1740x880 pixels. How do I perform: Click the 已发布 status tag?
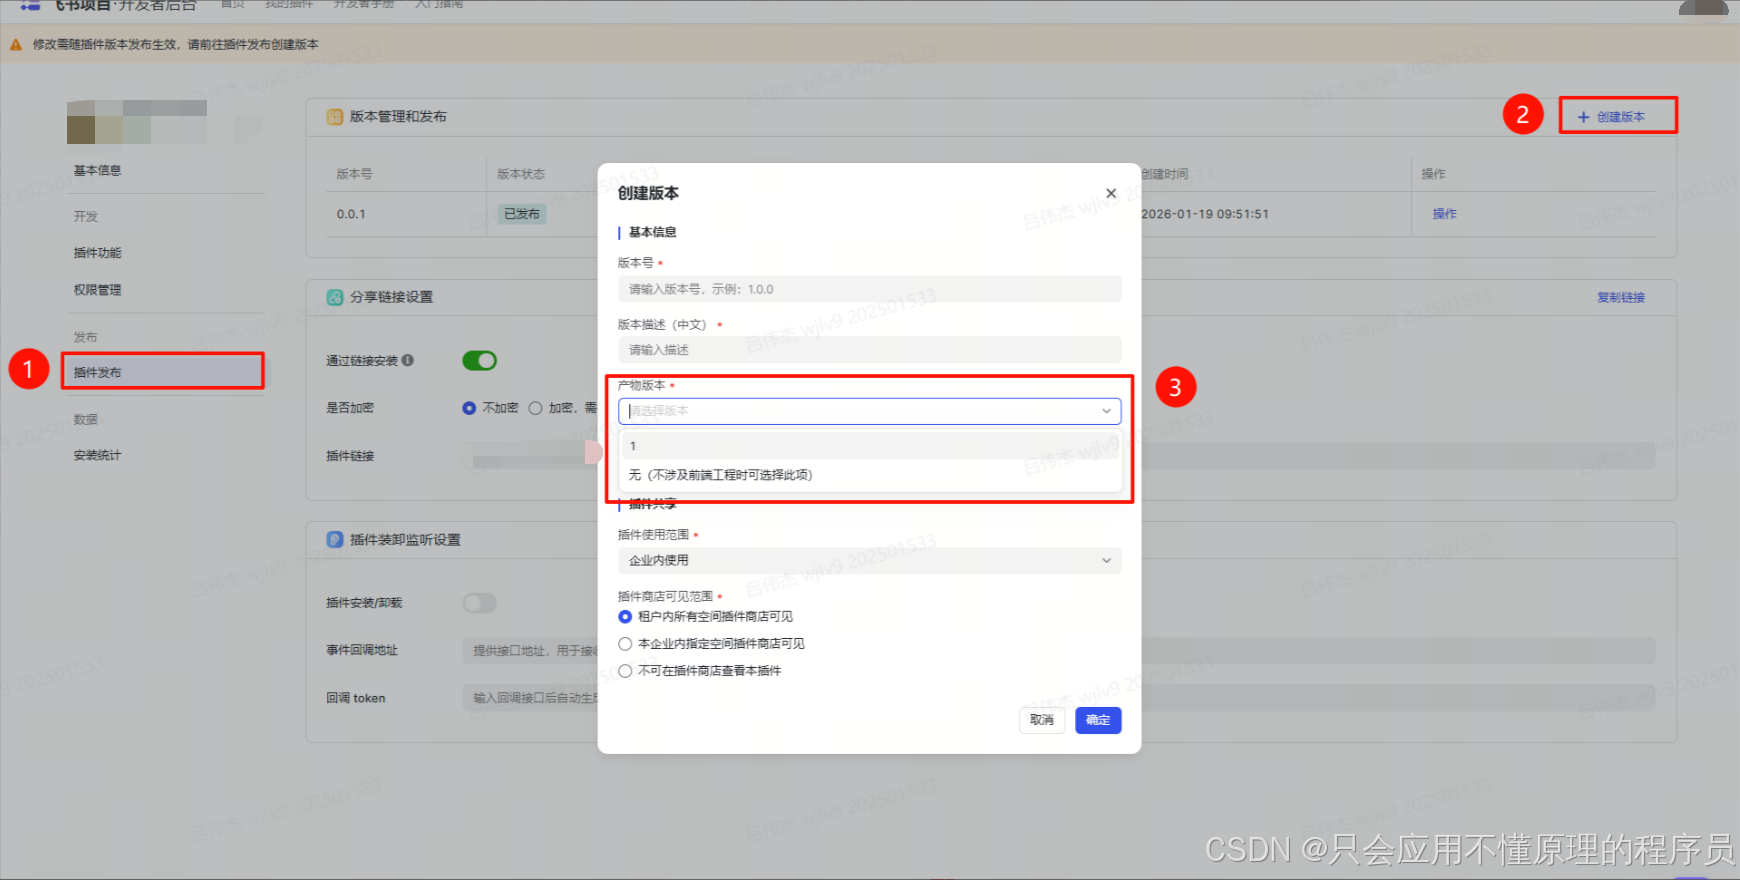click(522, 214)
